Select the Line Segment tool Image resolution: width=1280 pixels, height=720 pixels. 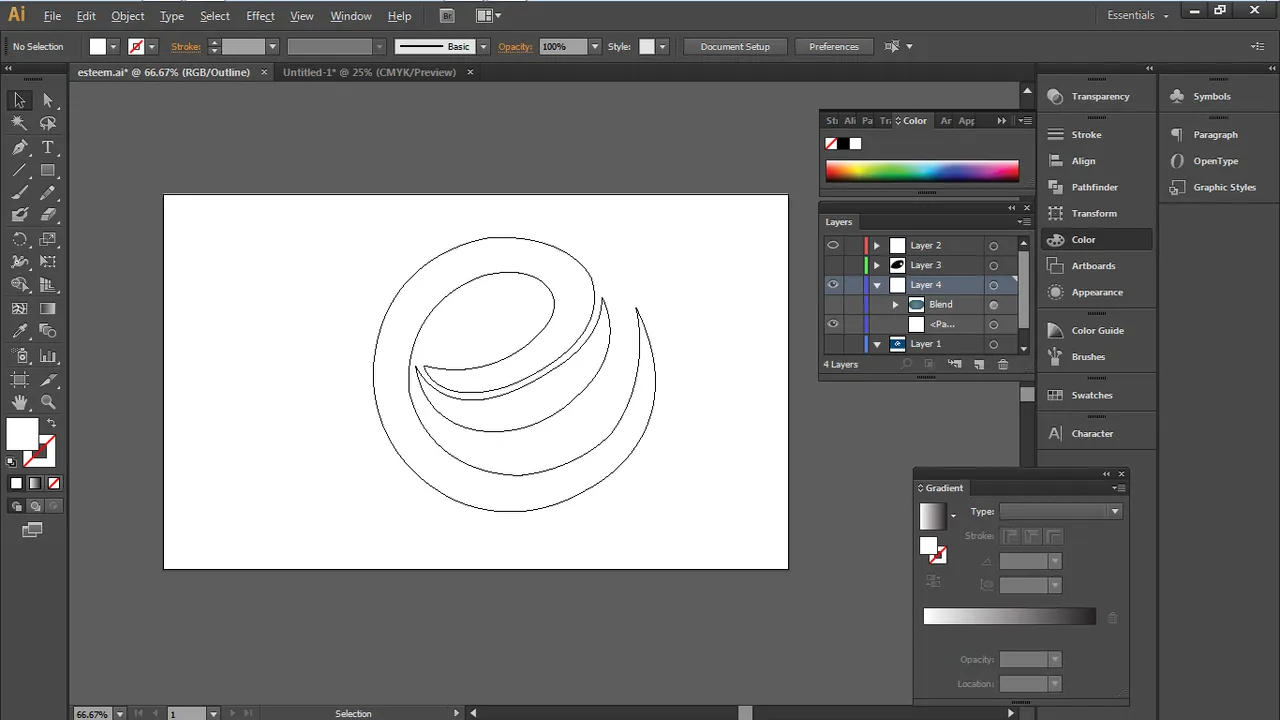[19, 170]
